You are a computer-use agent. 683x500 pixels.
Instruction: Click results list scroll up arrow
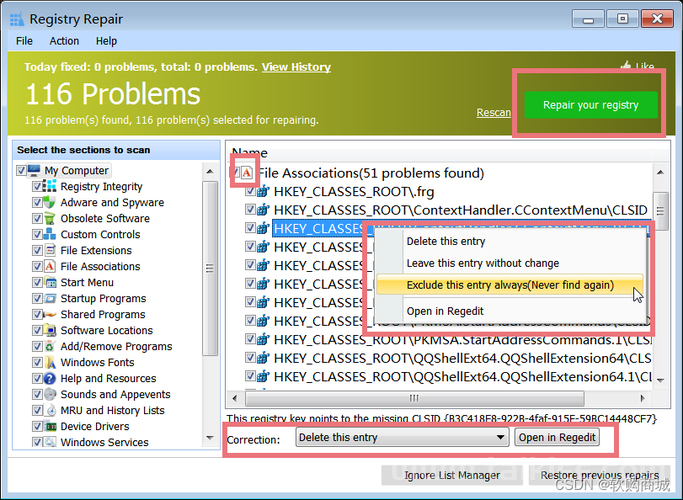[x=660, y=172]
